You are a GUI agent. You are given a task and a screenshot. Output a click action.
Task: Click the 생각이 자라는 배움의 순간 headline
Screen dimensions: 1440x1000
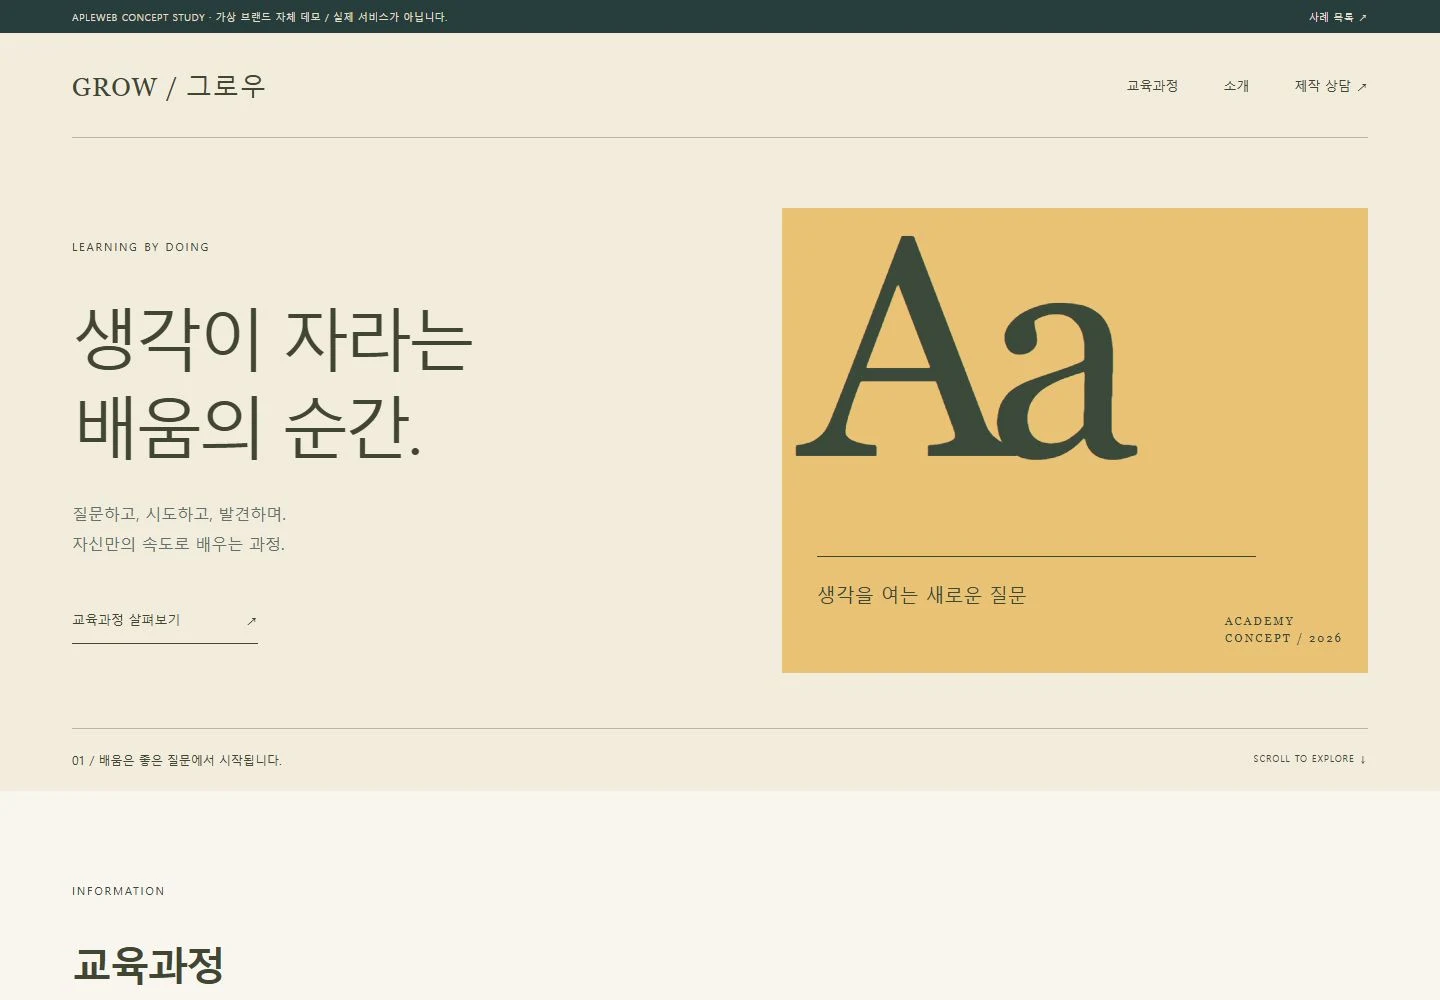pyautogui.click(x=273, y=383)
